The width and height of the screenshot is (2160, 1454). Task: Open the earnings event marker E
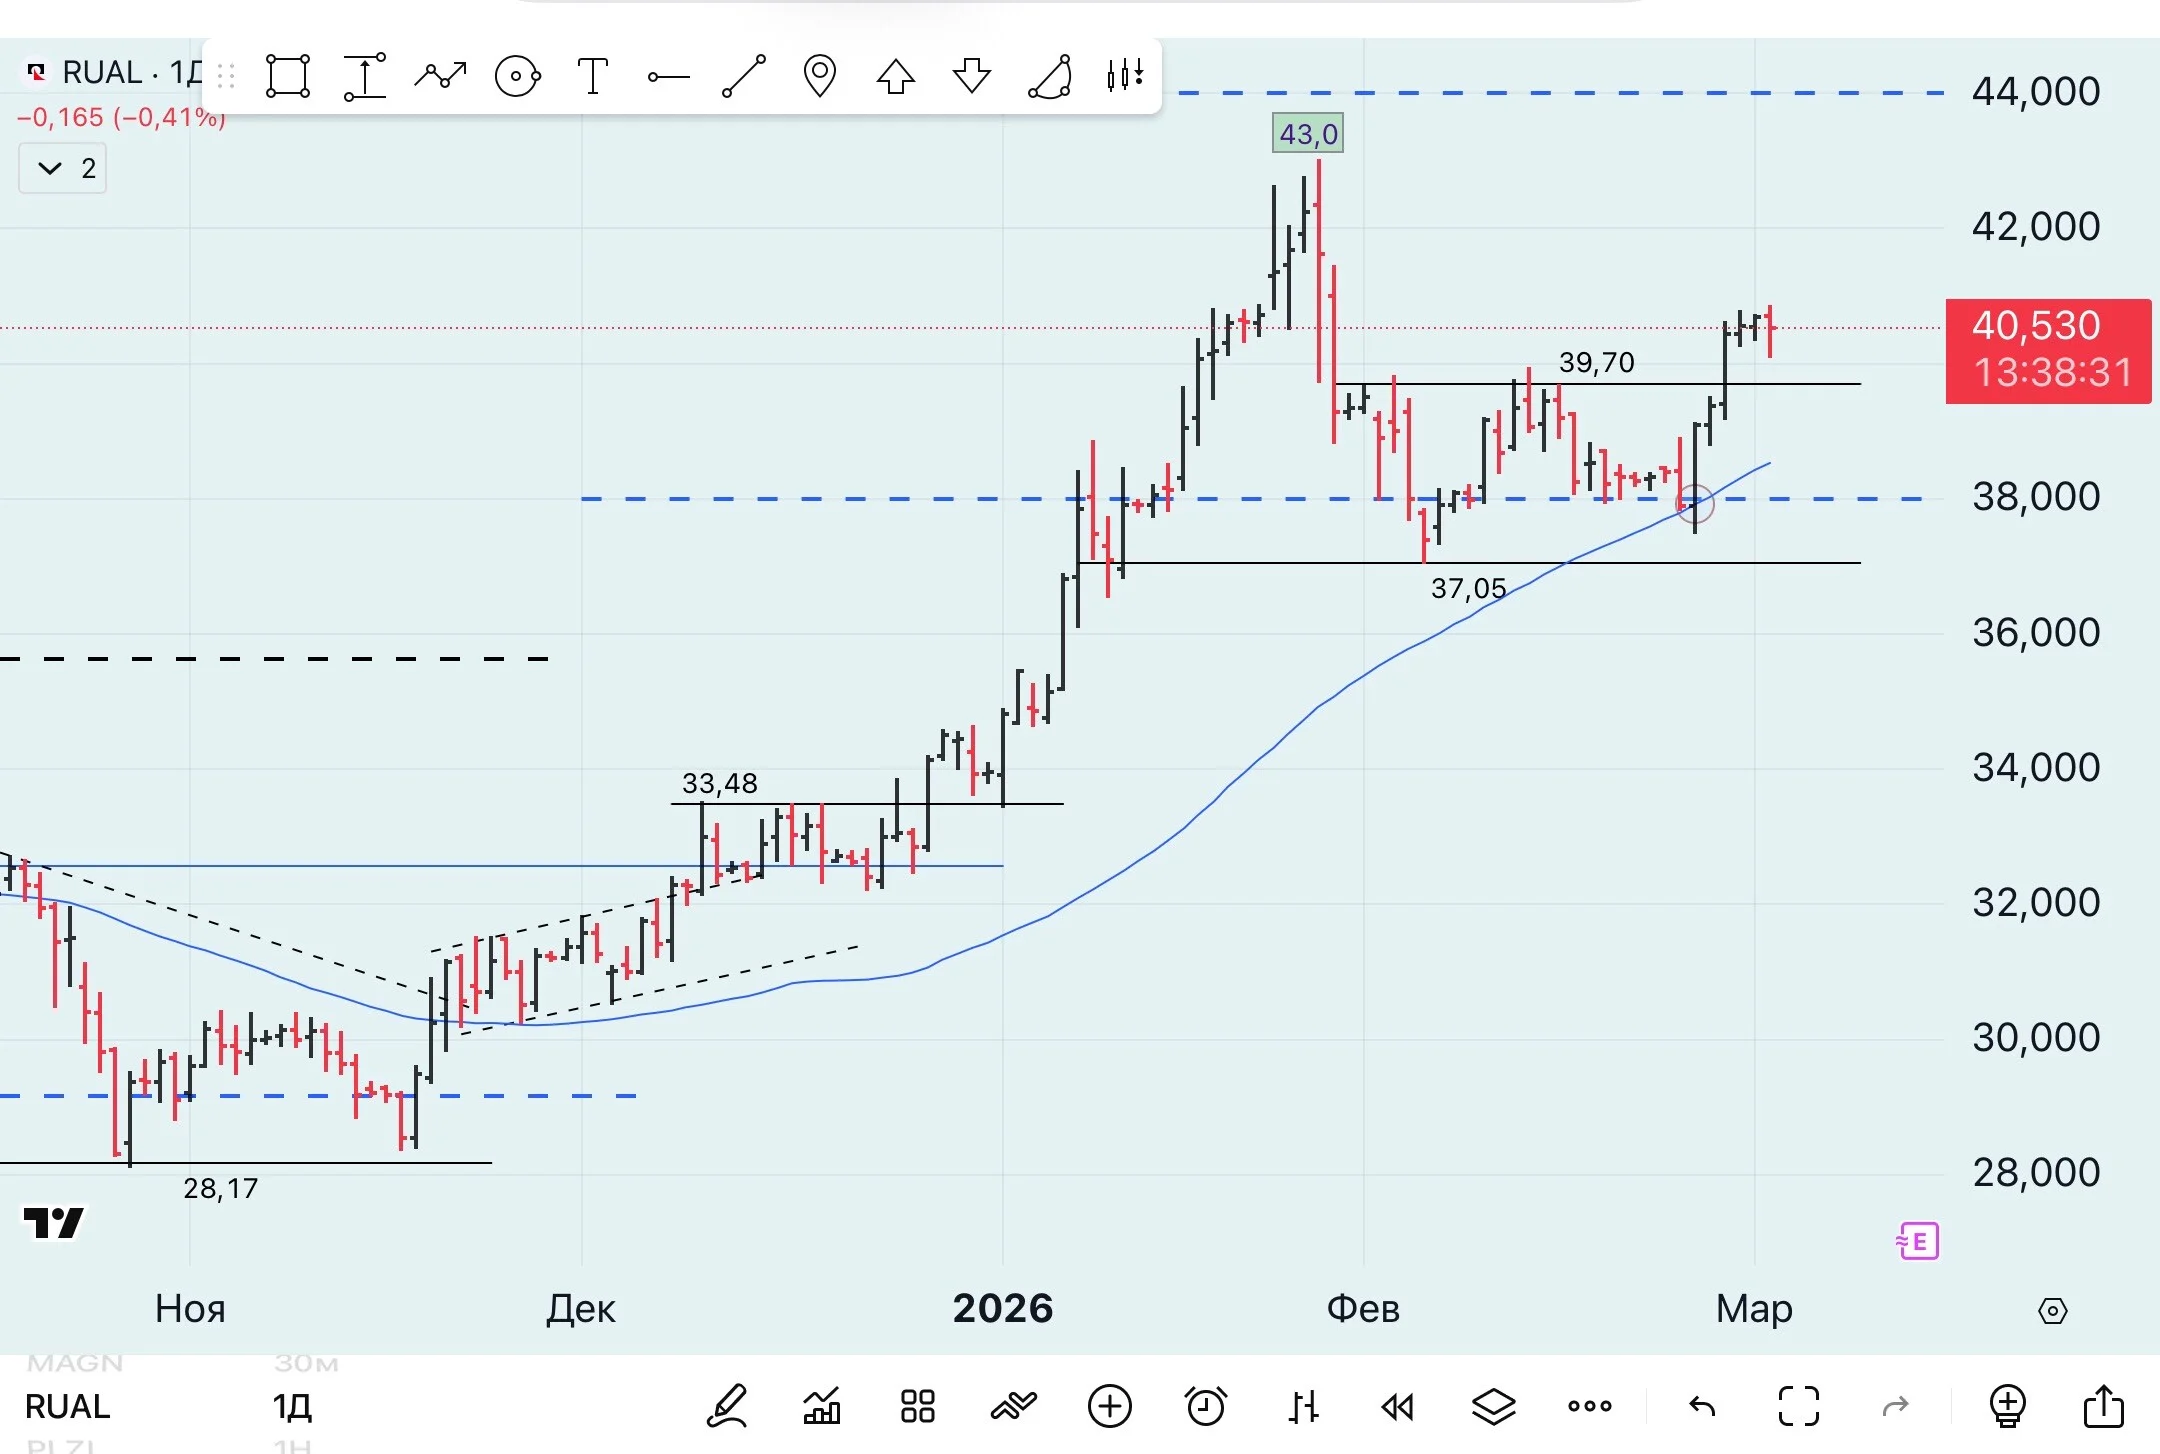coord(1918,1241)
